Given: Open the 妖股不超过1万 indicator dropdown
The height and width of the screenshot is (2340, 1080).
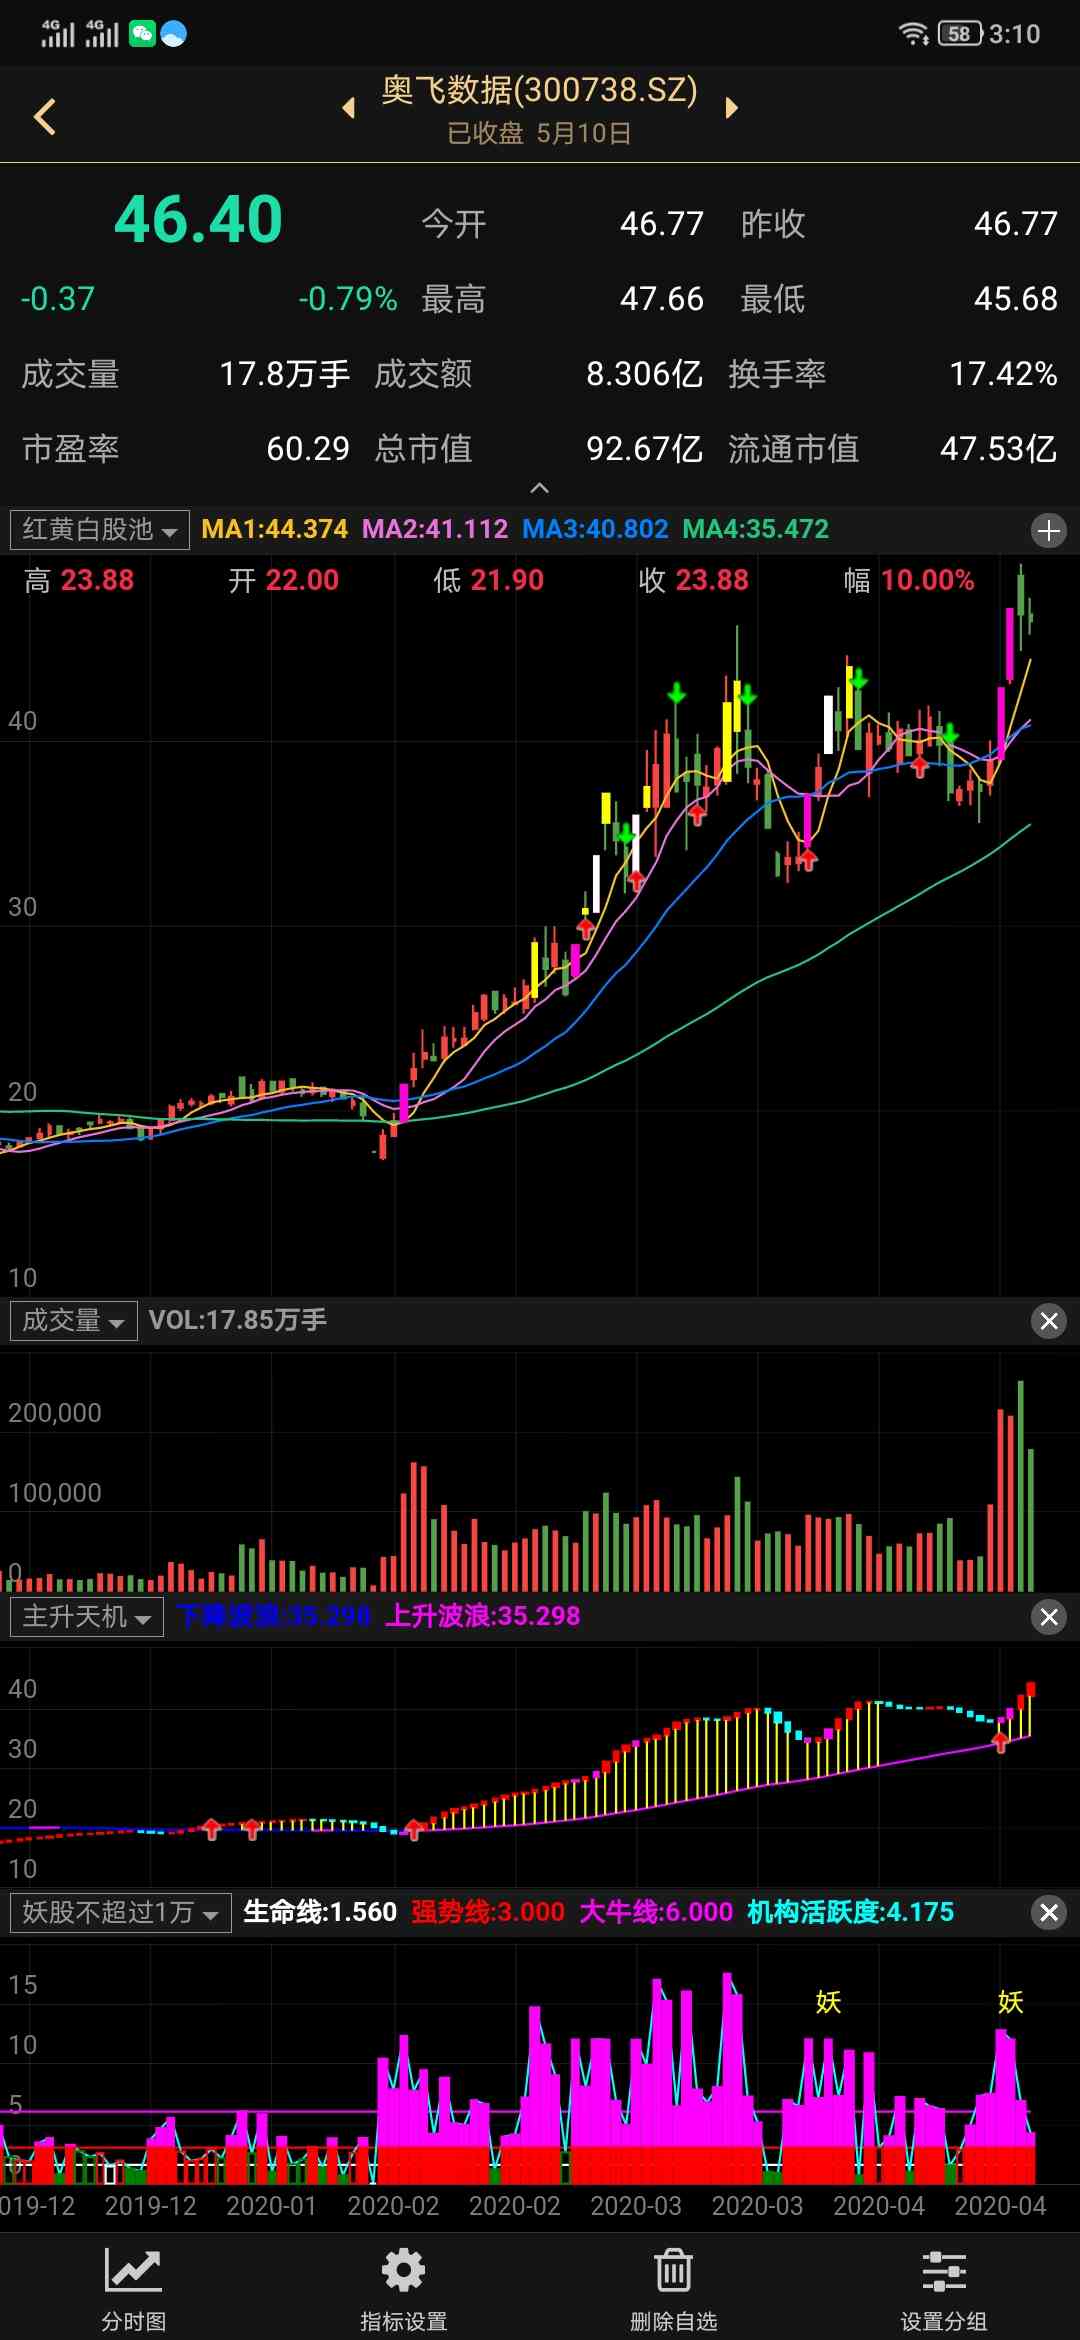Looking at the screenshot, I should click(120, 1912).
